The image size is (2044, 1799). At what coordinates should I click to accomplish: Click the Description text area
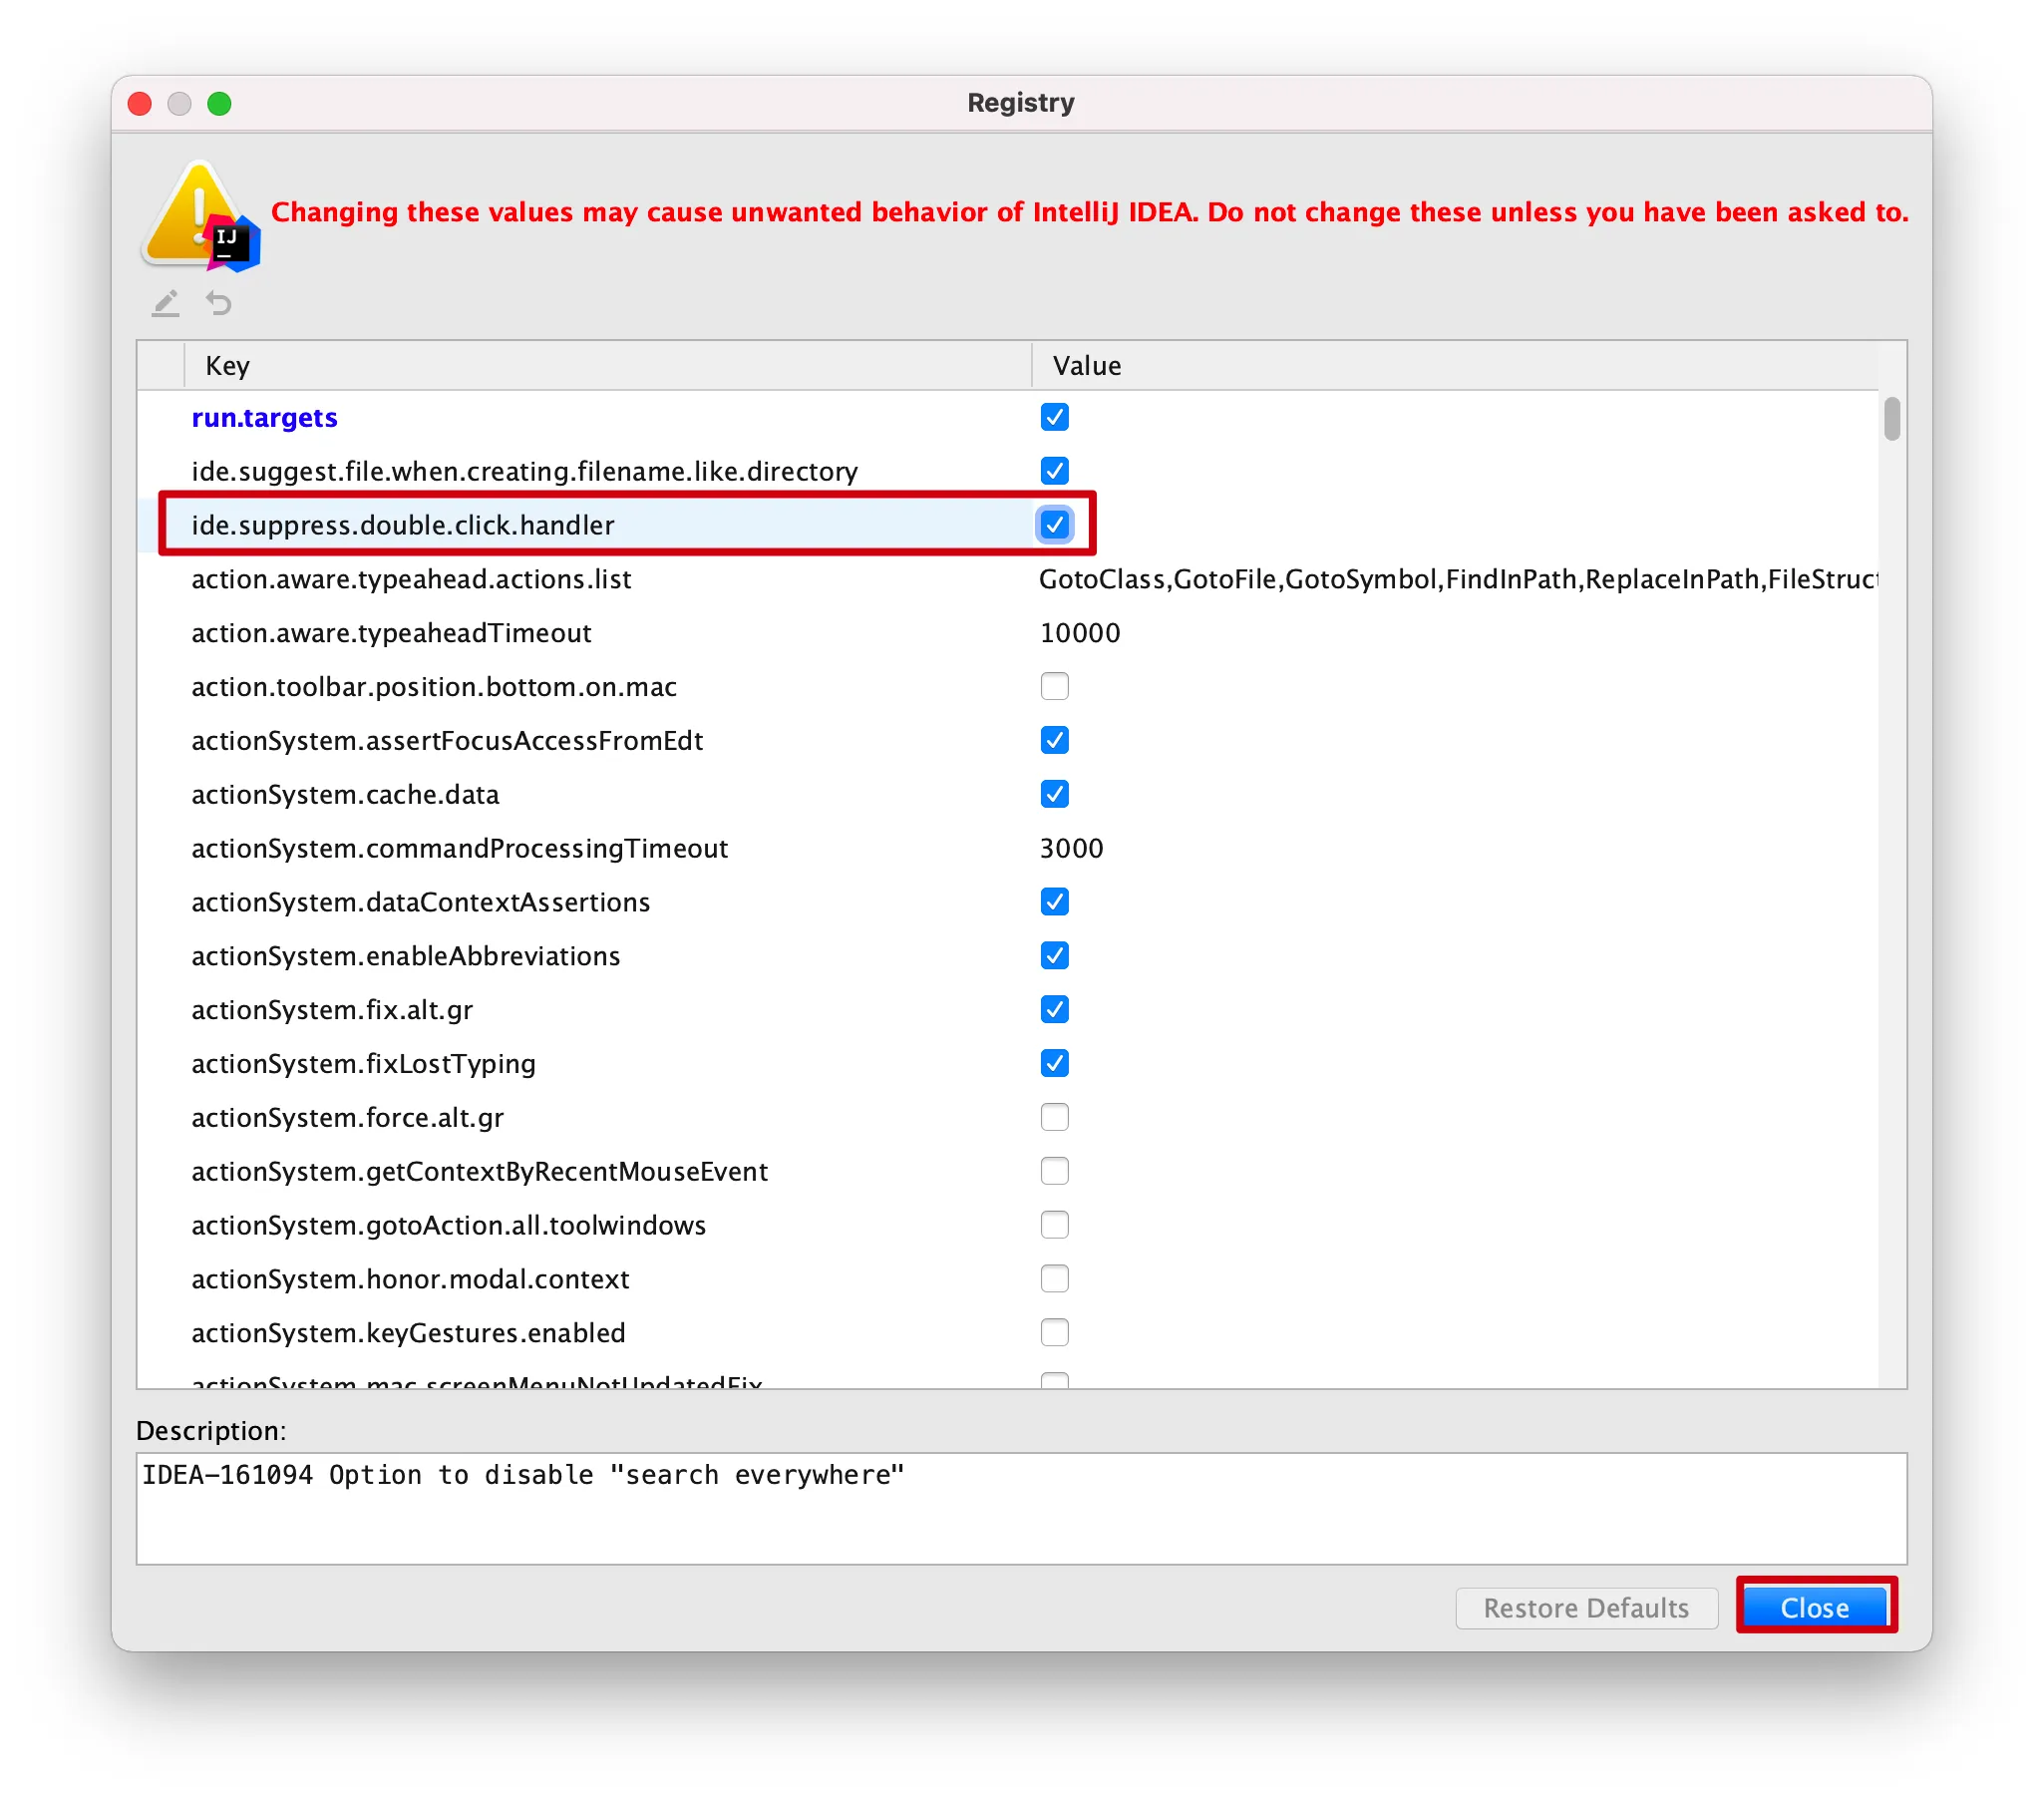tap(1021, 1508)
